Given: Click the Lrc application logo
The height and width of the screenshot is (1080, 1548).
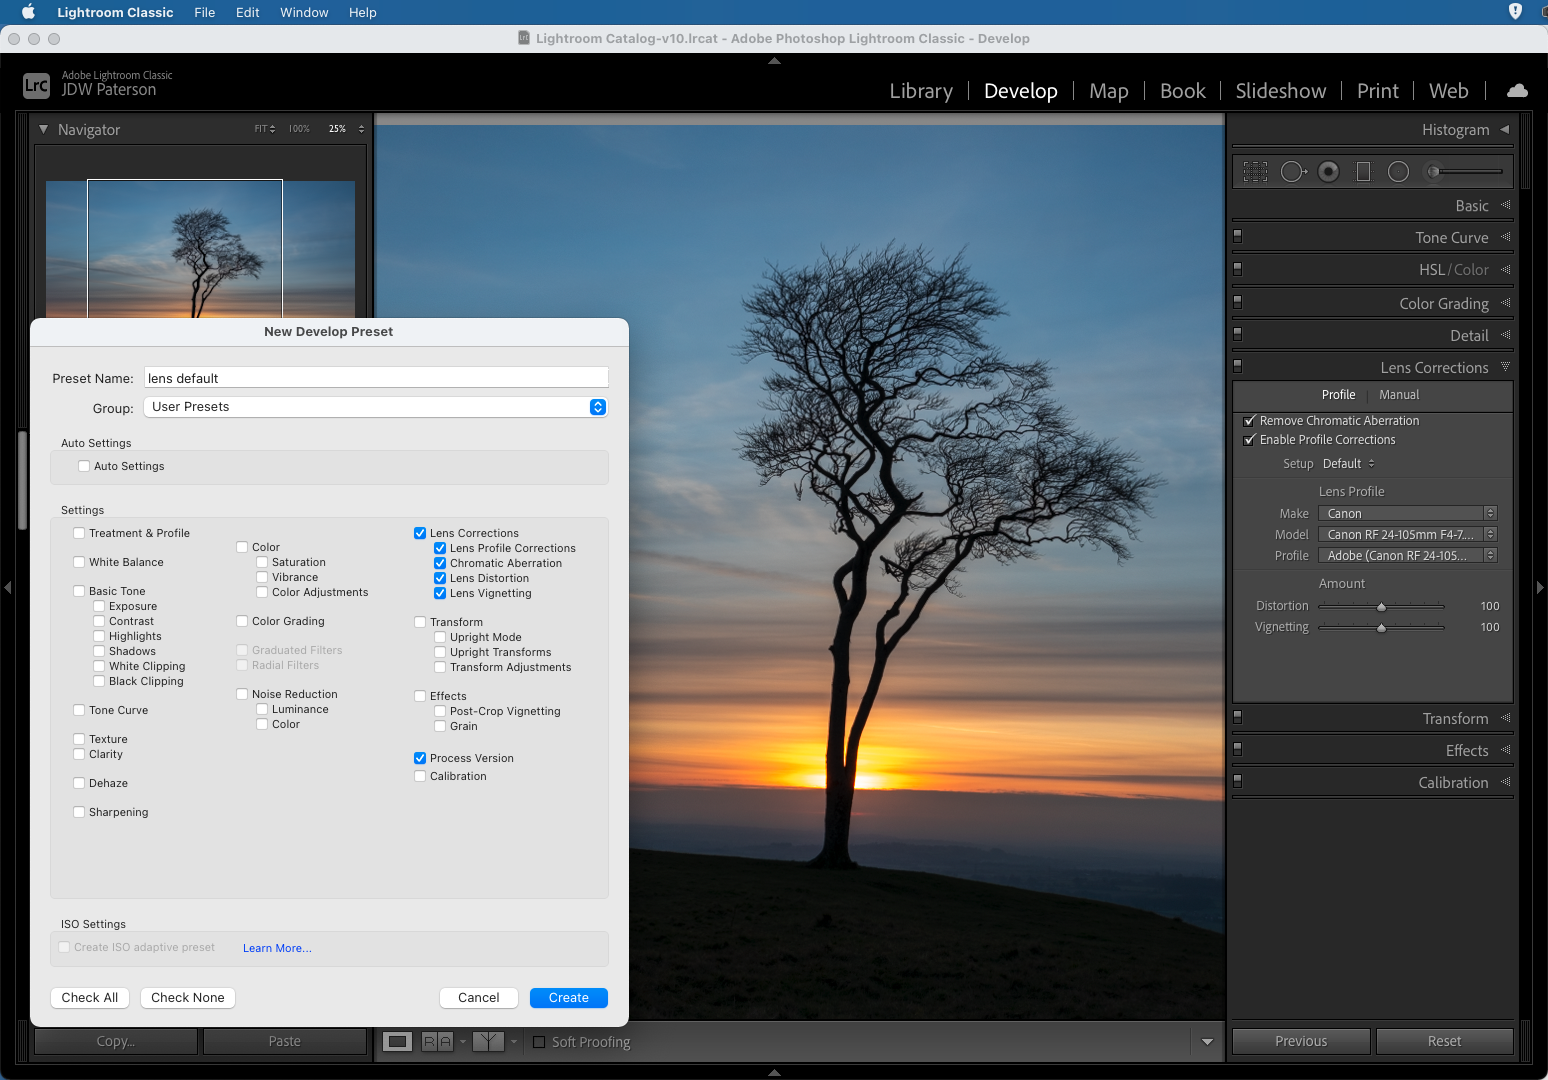Looking at the screenshot, I should pyautogui.click(x=36, y=85).
